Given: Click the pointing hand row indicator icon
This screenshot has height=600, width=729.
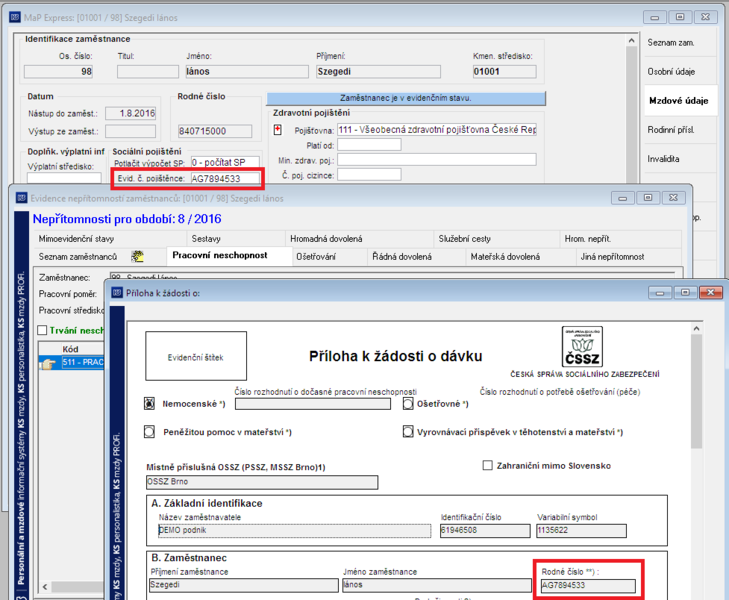Looking at the screenshot, I should pyautogui.click(x=48, y=363).
